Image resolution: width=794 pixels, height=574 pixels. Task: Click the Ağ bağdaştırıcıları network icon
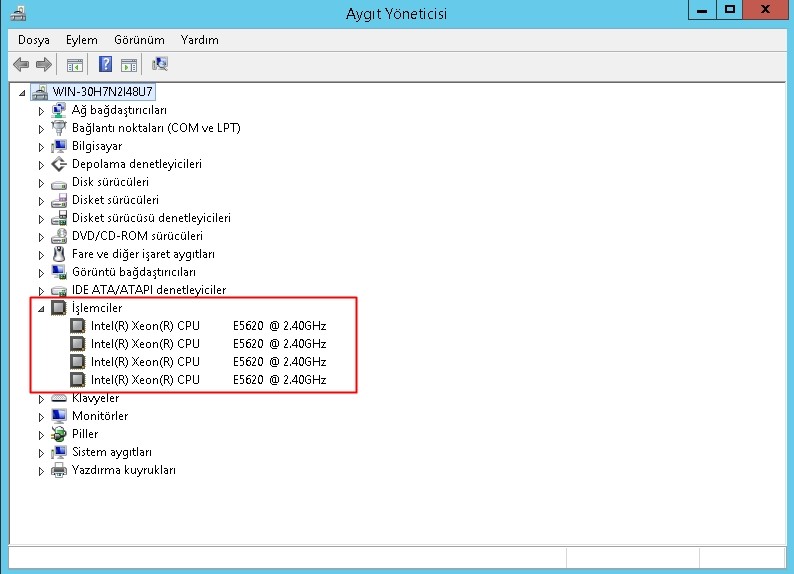59,110
